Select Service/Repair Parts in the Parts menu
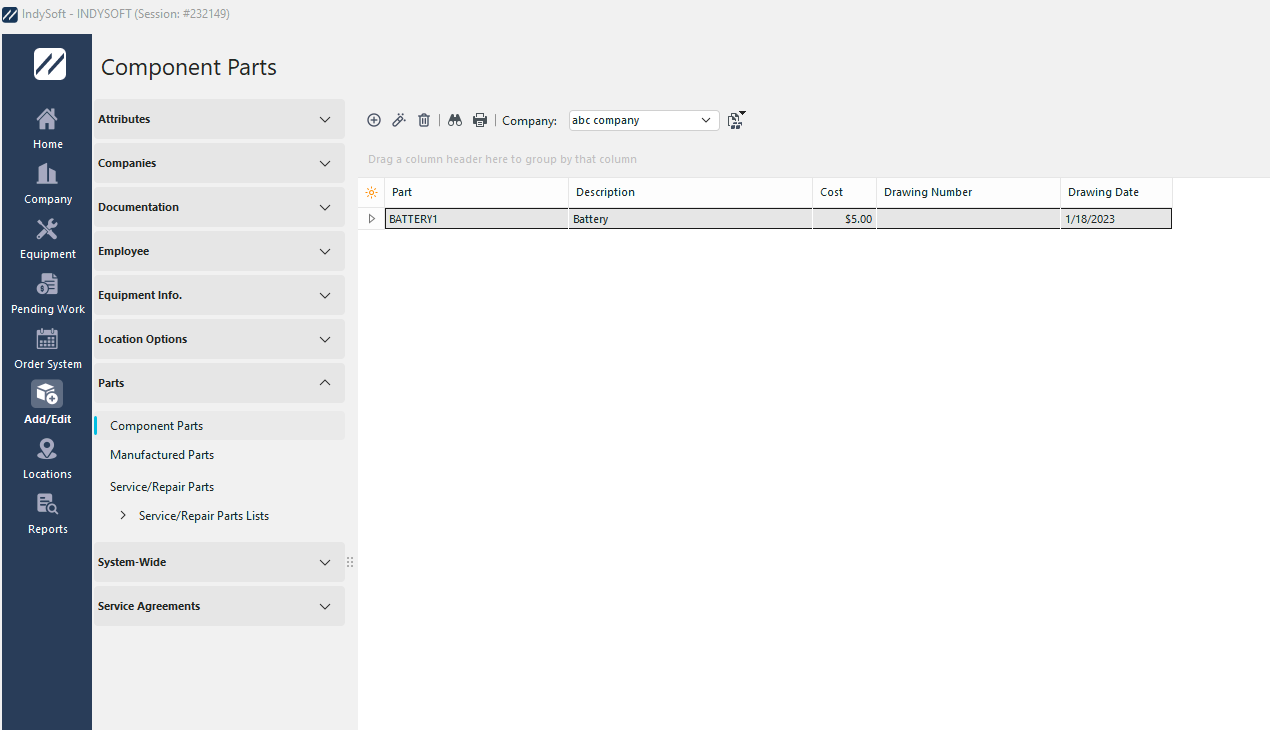Viewport: 1270px width, 730px height. tap(162, 487)
